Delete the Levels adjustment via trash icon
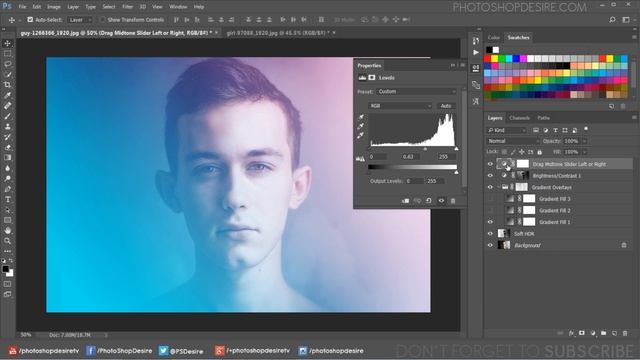640x360 pixels. pyautogui.click(x=453, y=201)
